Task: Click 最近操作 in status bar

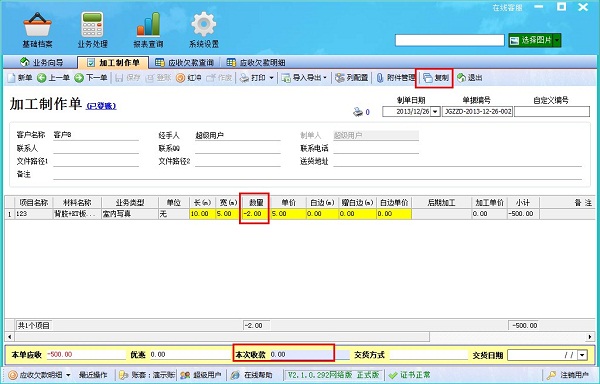Action: pyautogui.click(x=93, y=375)
